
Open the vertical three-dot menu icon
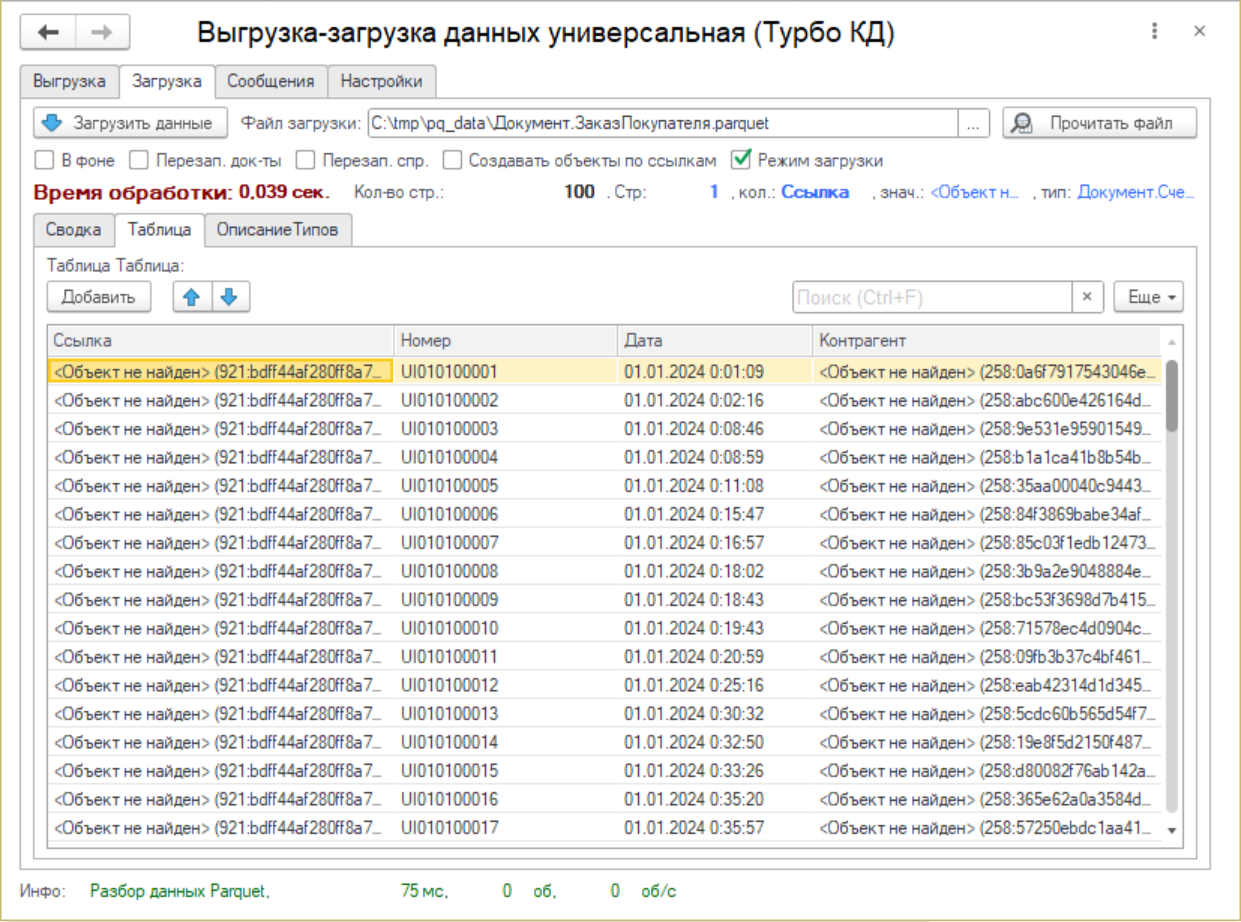(1155, 31)
